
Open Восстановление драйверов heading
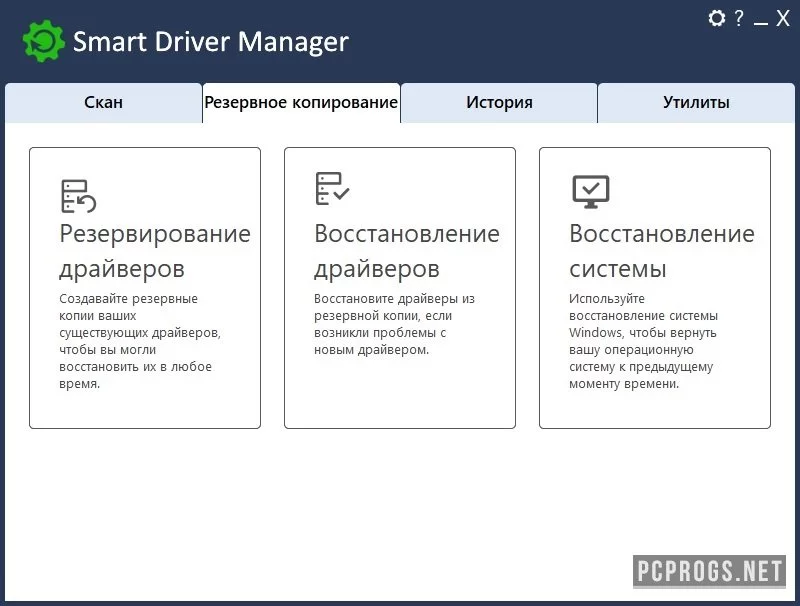pyautogui.click(x=407, y=251)
